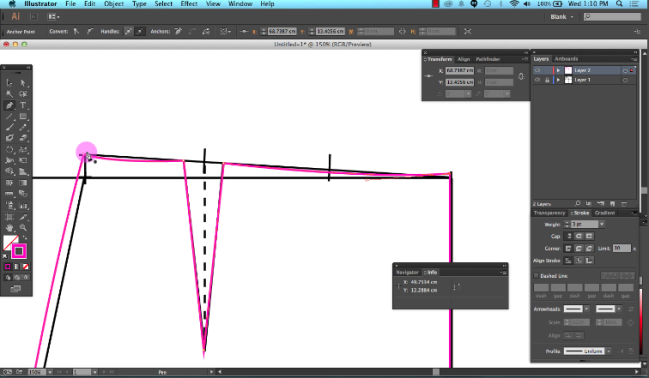Screen dimensions: 649x378
Task: Hide Layer 1 visibility eye
Action: (537, 80)
